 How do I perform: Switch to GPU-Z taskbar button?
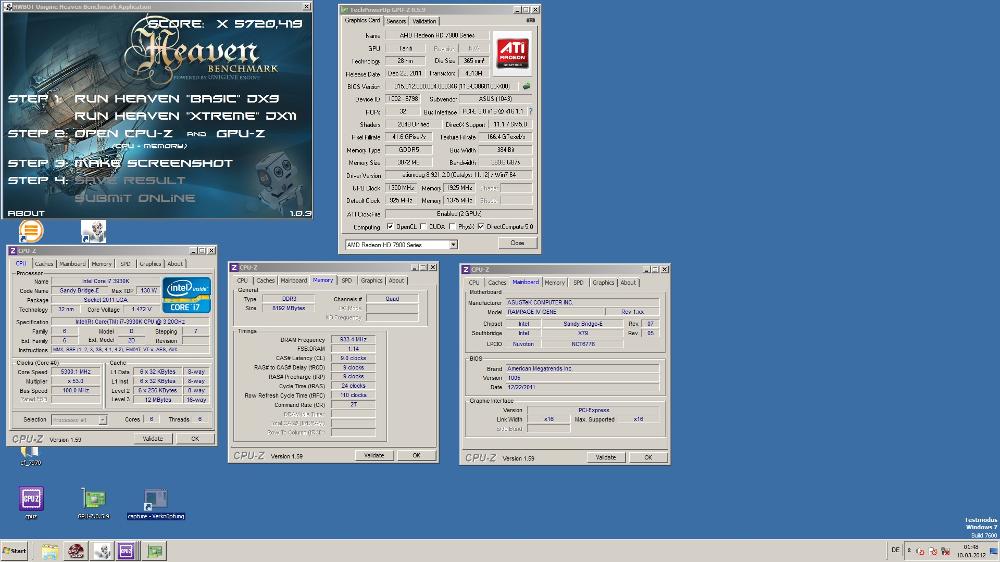click(x=154, y=551)
